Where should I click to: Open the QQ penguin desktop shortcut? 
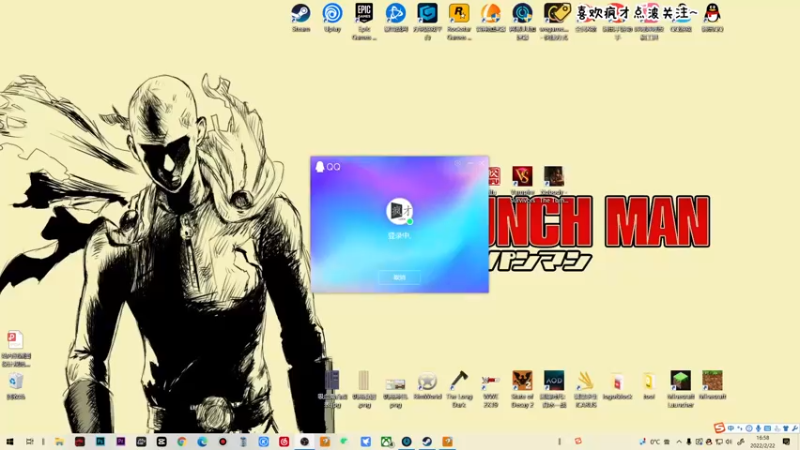click(x=712, y=17)
